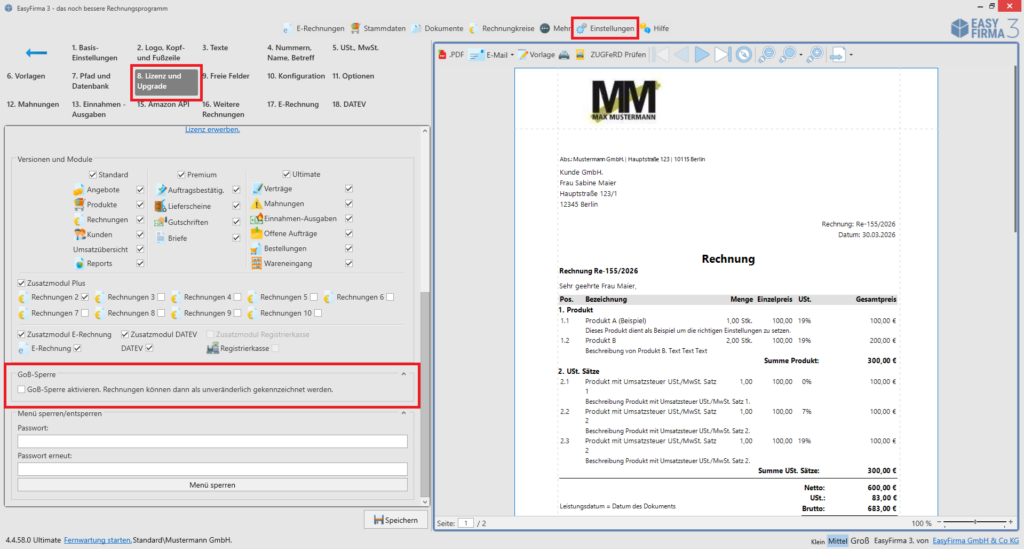Image resolution: width=1024 pixels, height=549 pixels.
Task: Open the Rechnungkreise menu
Action: pyautogui.click(x=501, y=29)
